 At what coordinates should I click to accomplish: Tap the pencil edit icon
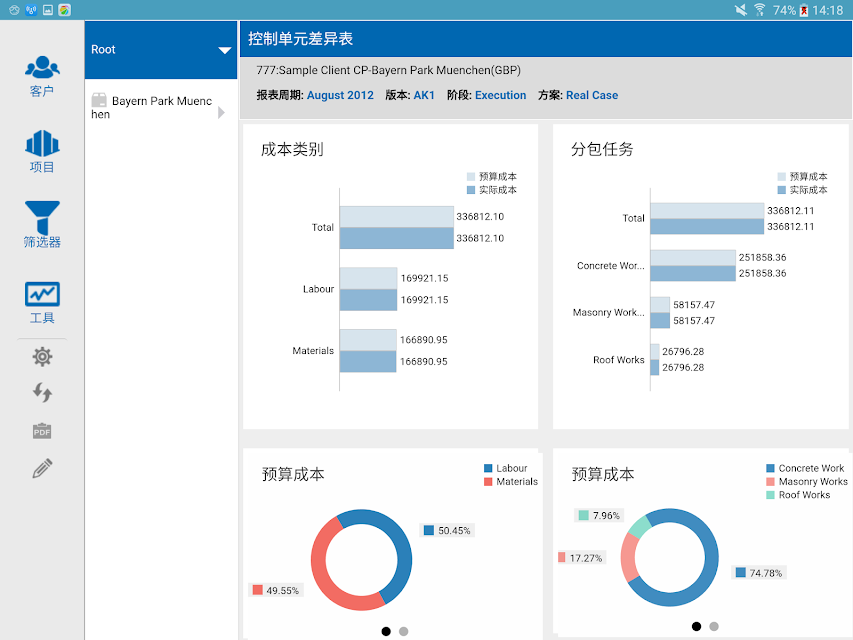pos(42,468)
